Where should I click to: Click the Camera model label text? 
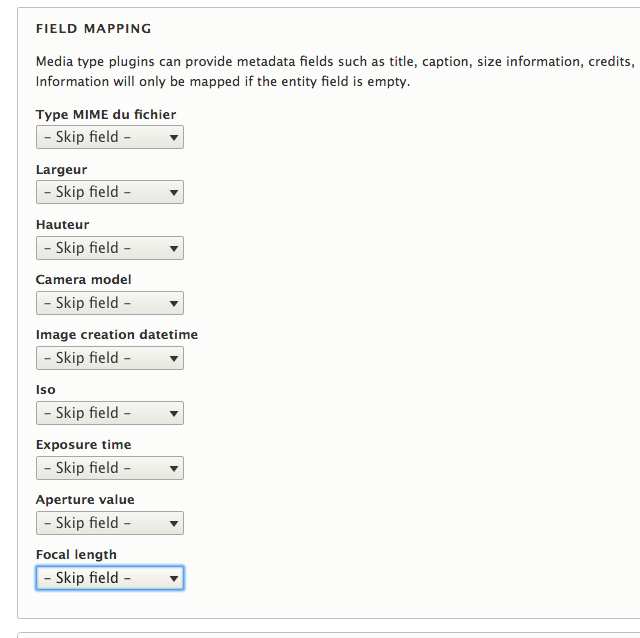[84, 280]
